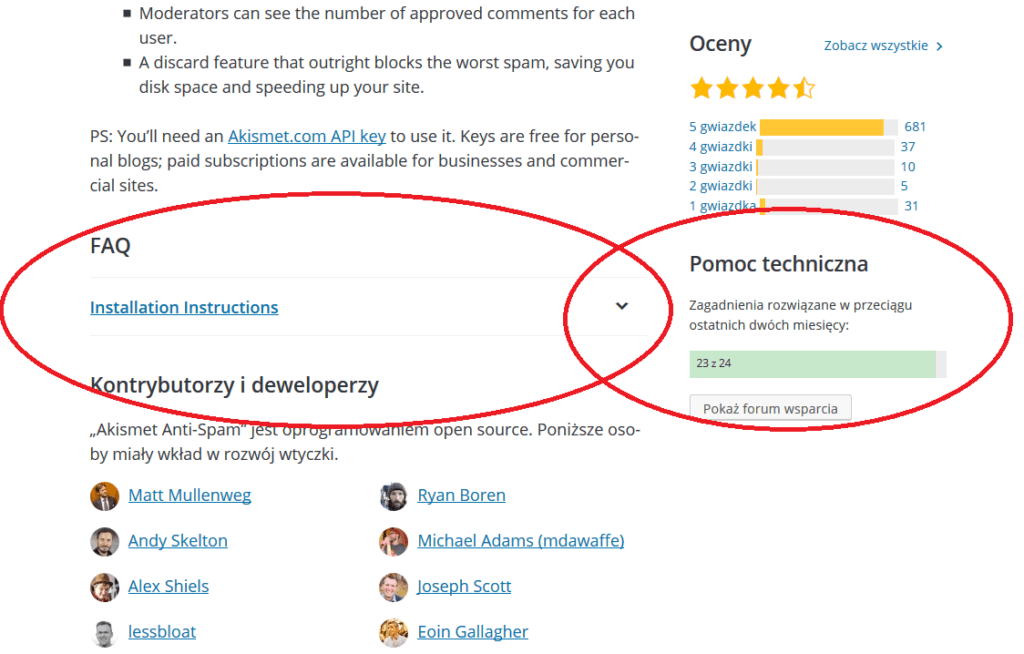Screen dimensions: 1024x654
Task: Click the 681 ratings count
Action: 915,127
